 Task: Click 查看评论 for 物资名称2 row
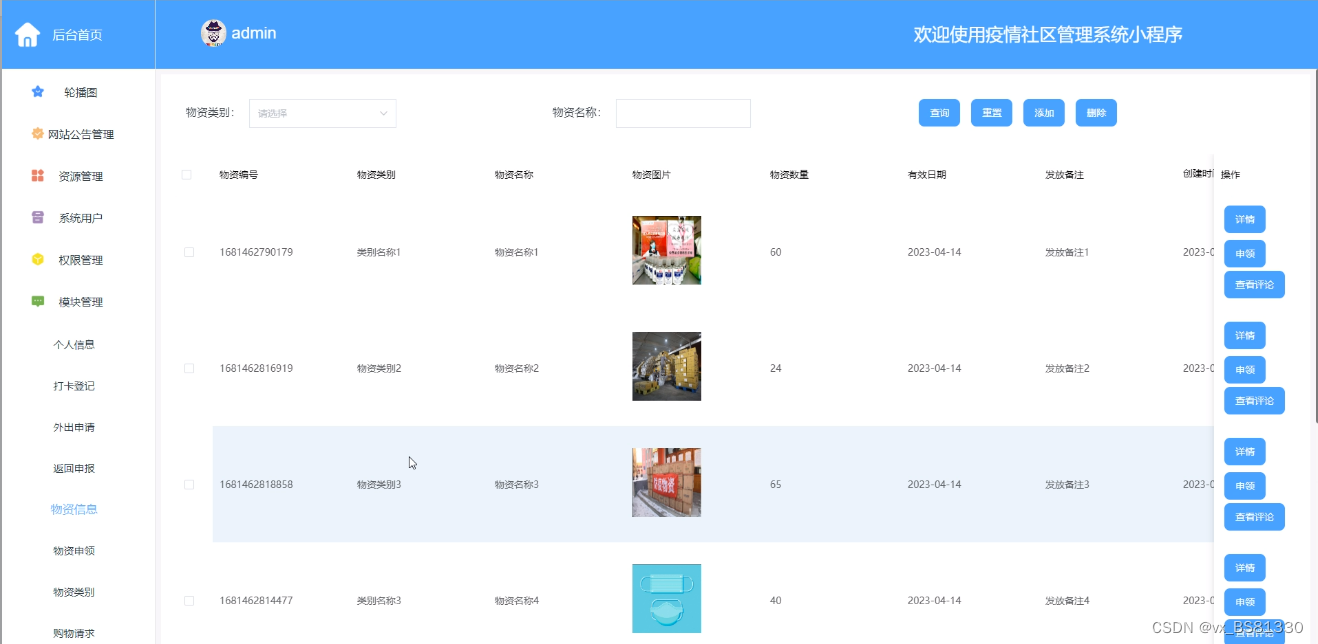[1254, 401]
